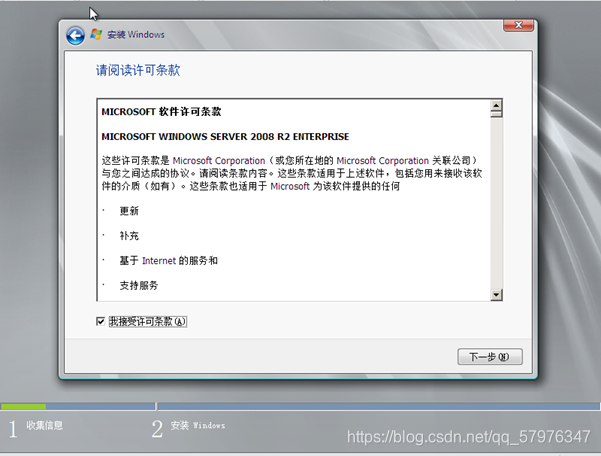Check the 我接受许可条款 checkbox
This screenshot has width=601, height=456.
coord(100,321)
